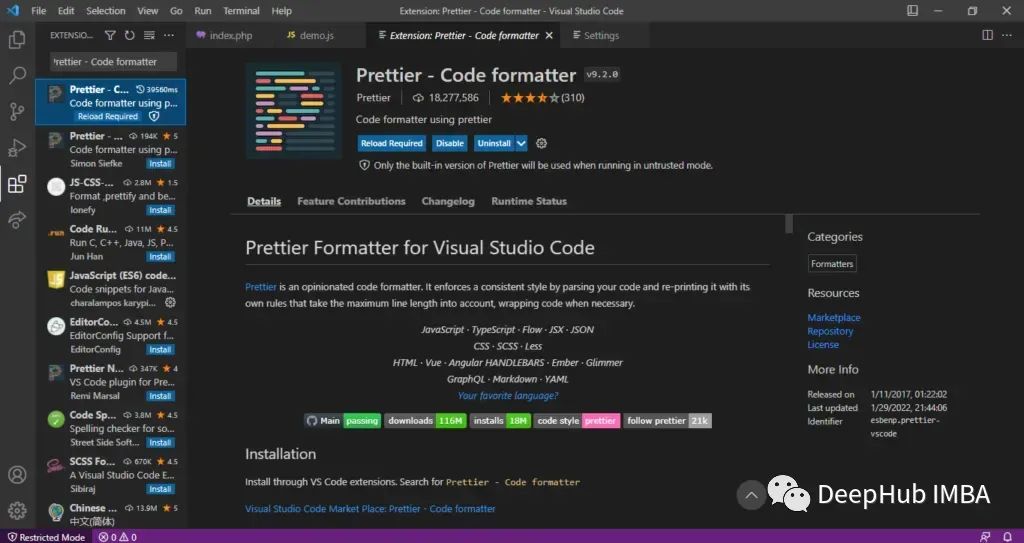The width and height of the screenshot is (1024, 543).
Task: Refresh the extensions list
Action: tap(129, 35)
